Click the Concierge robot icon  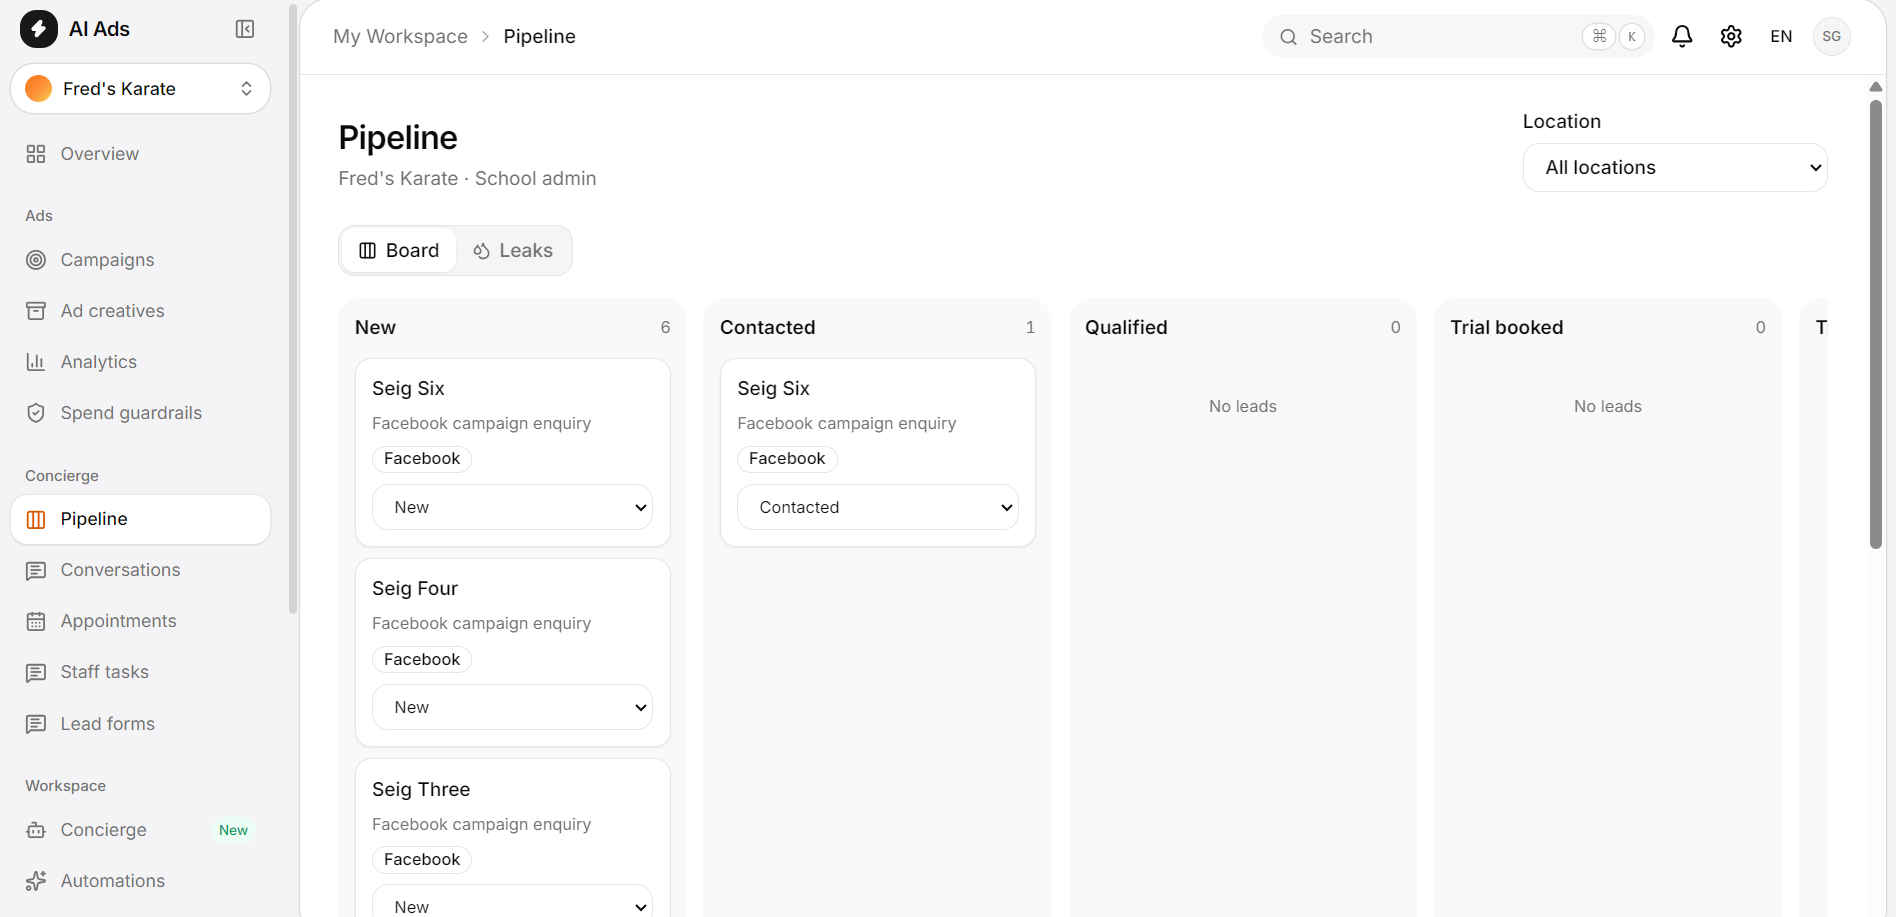(36, 830)
